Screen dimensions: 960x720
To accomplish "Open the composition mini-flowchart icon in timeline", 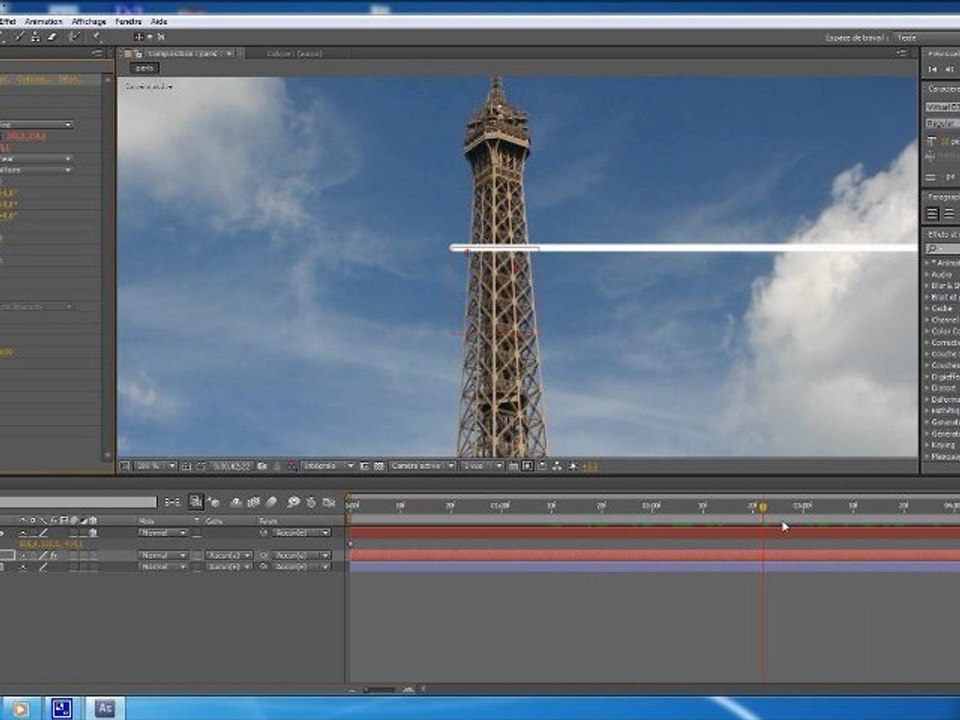I will click(x=172, y=502).
